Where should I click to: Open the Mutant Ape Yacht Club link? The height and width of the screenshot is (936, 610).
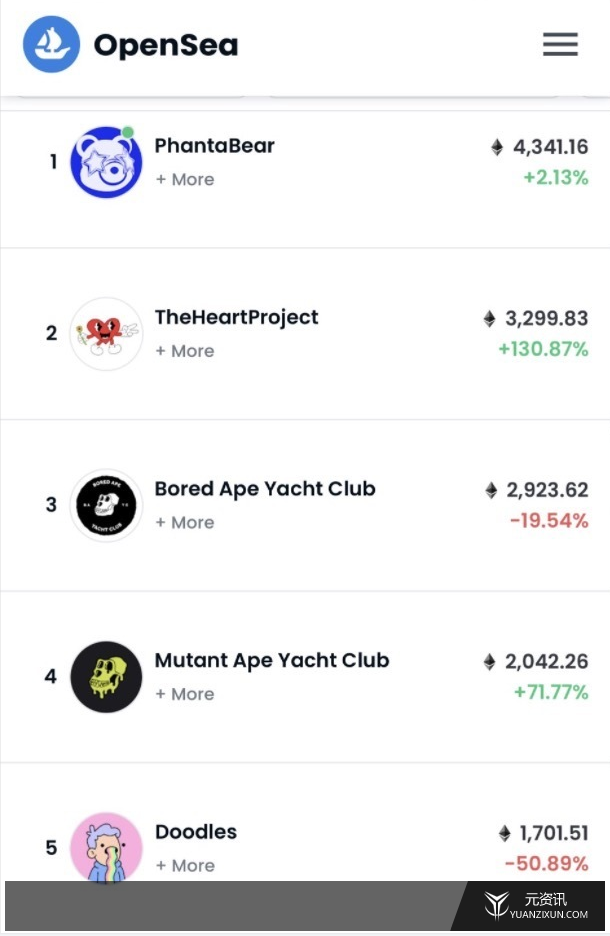tap(272, 660)
